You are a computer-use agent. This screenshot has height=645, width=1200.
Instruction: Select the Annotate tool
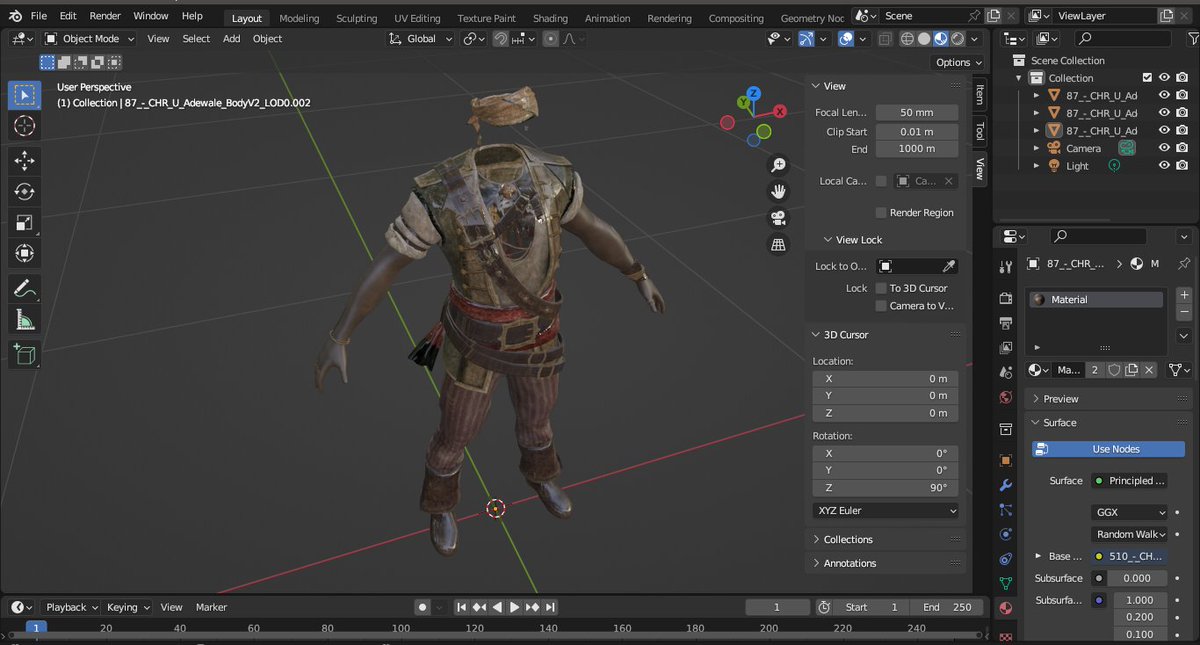[25, 289]
